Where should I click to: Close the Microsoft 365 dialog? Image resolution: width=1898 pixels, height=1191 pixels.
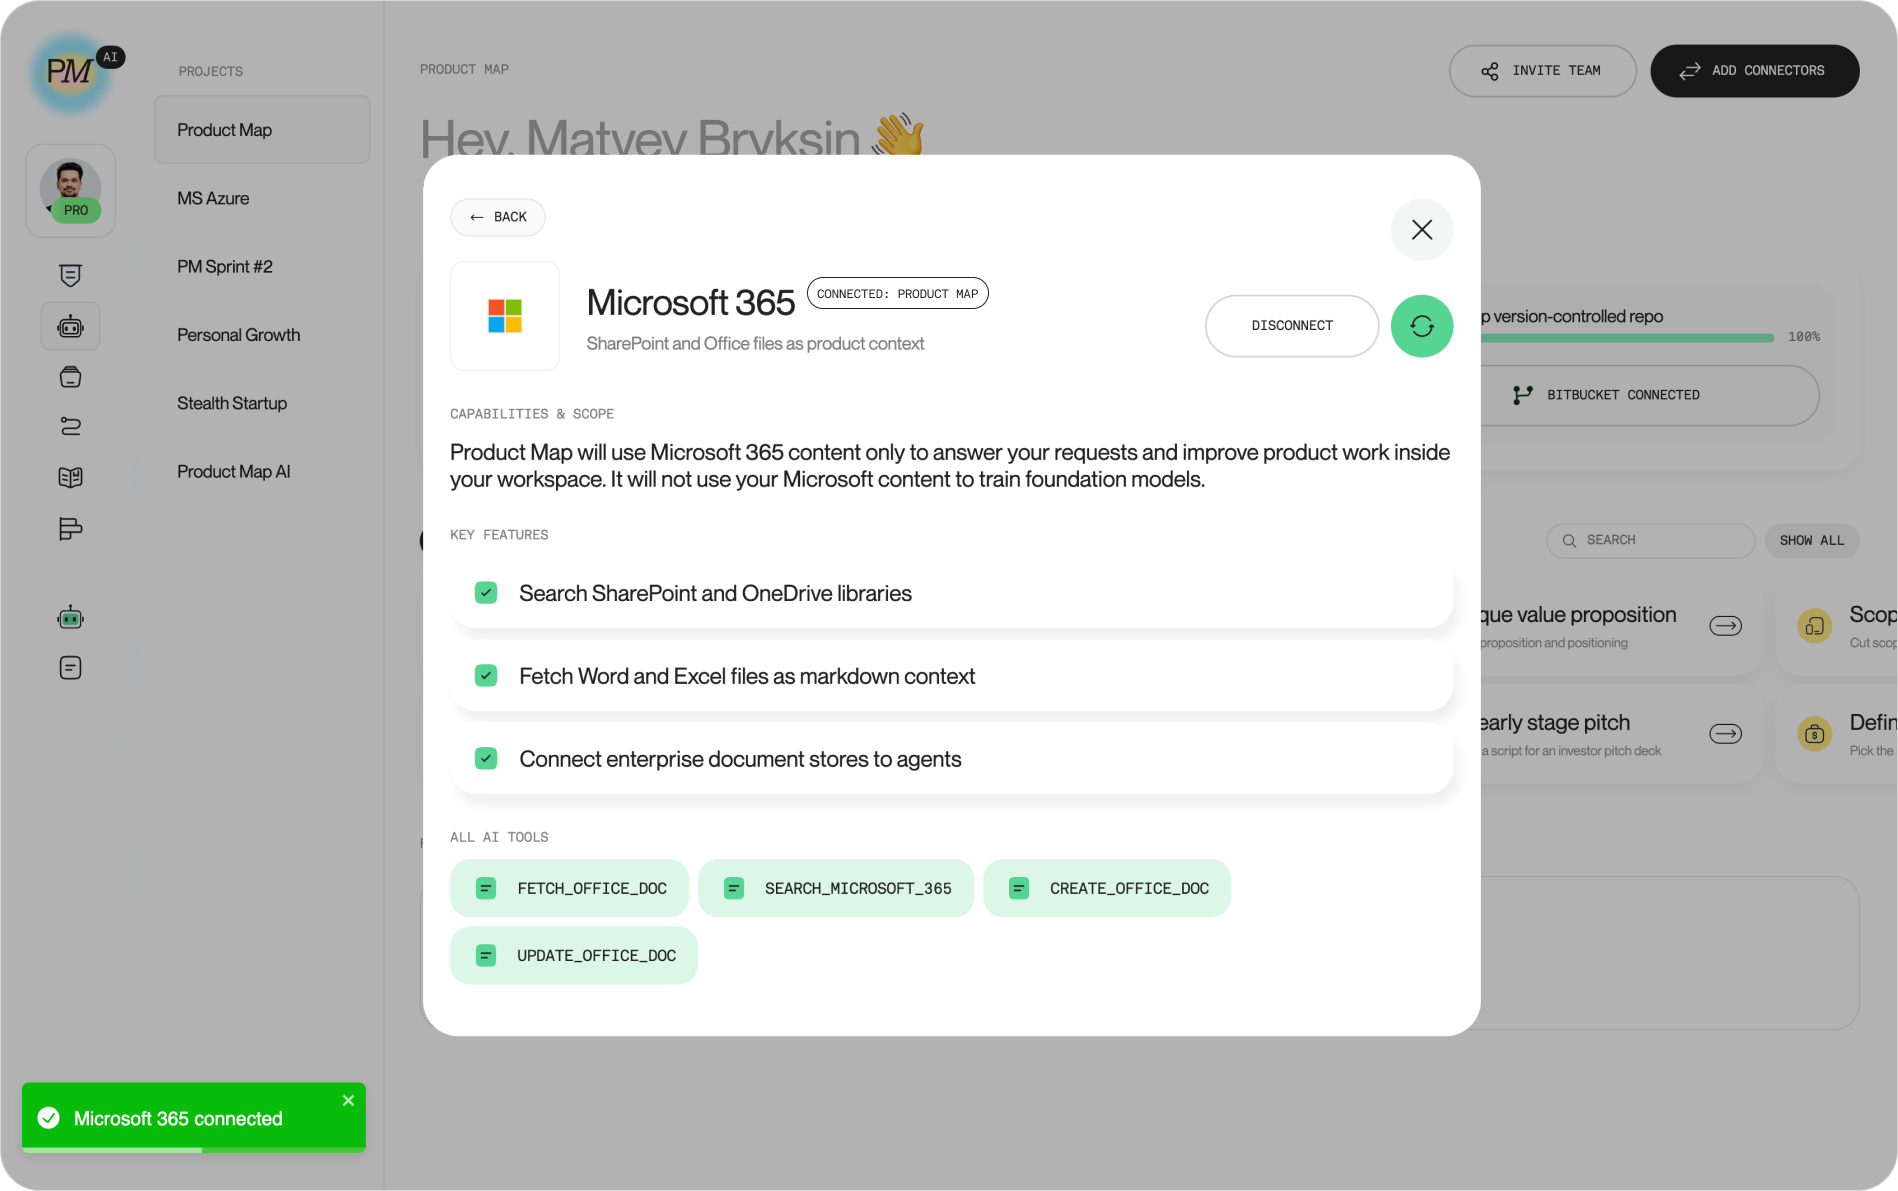tap(1421, 230)
